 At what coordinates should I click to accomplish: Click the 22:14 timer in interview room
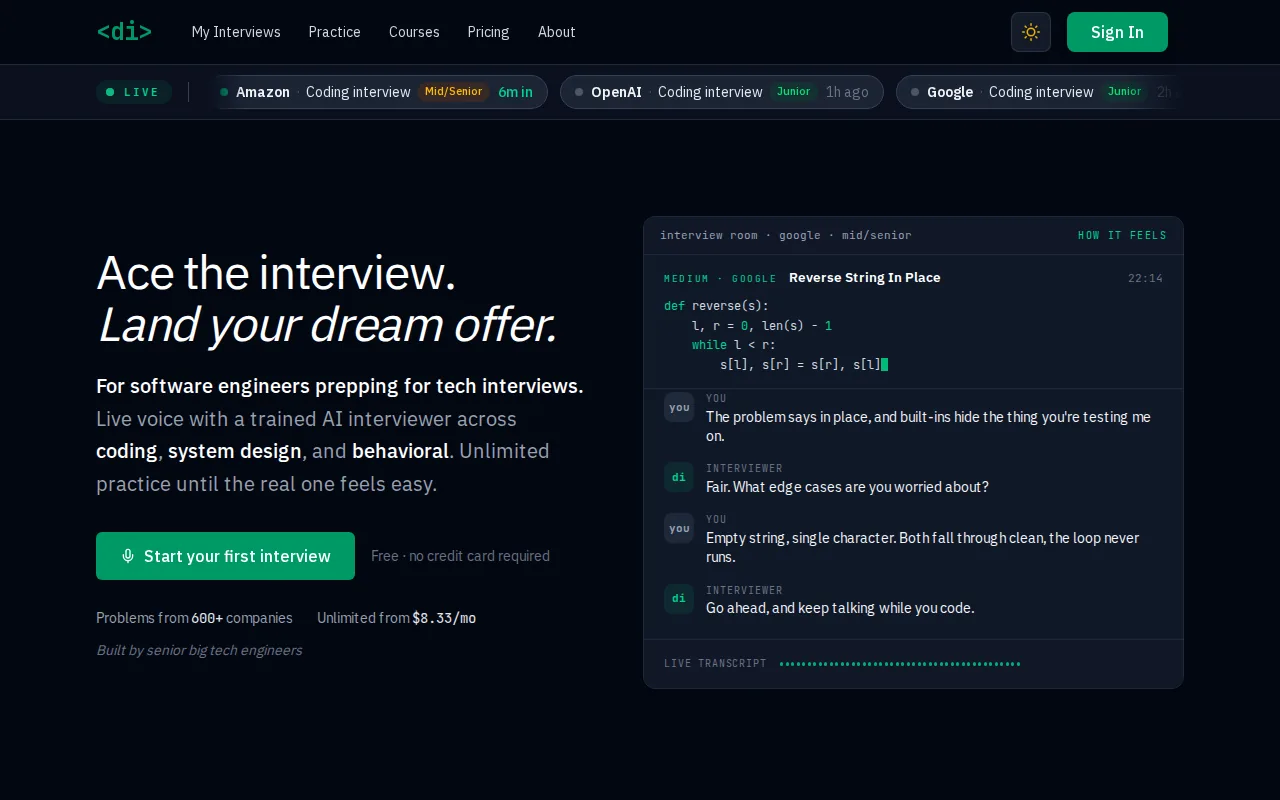pyautogui.click(x=1145, y=278)
